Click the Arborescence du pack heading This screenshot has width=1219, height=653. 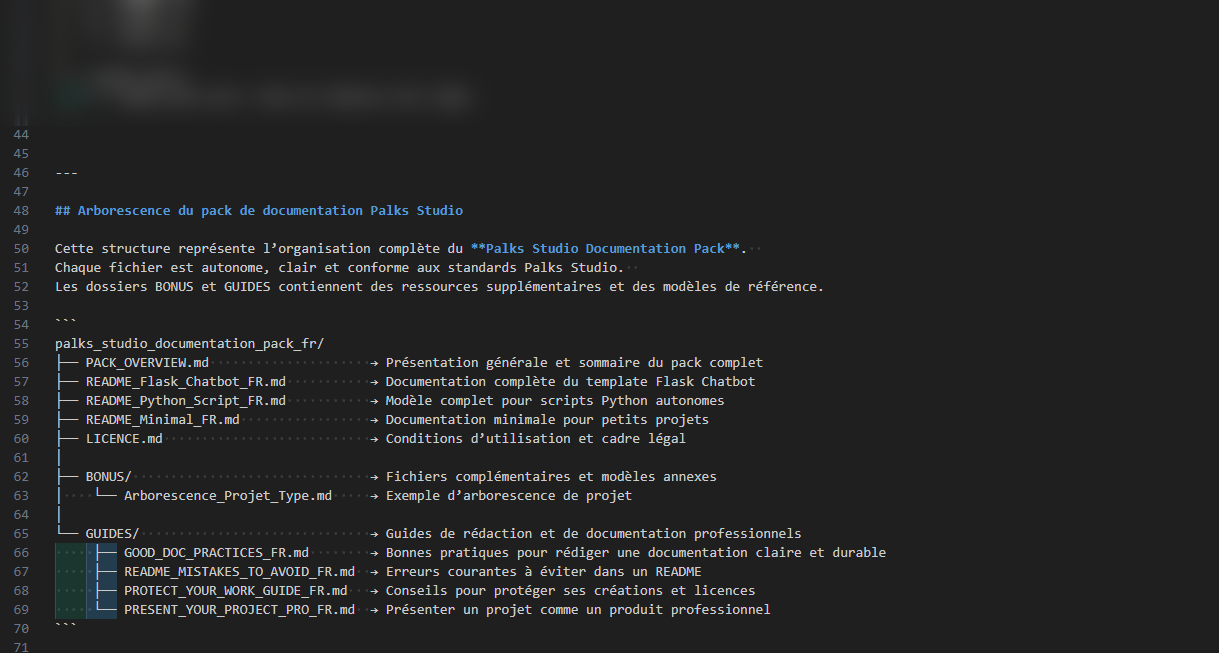click(x=259, y=211)
